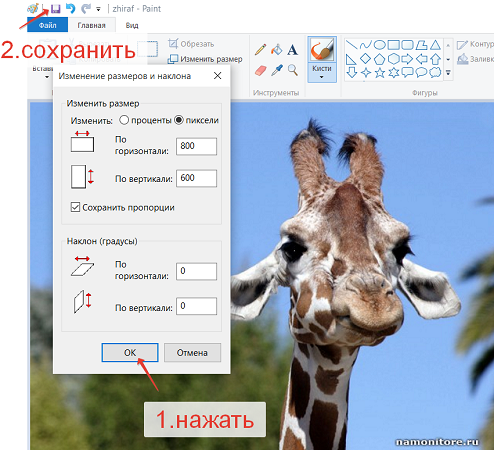
Task: Choose the Down arrow shape
Action: pos(352,72)
